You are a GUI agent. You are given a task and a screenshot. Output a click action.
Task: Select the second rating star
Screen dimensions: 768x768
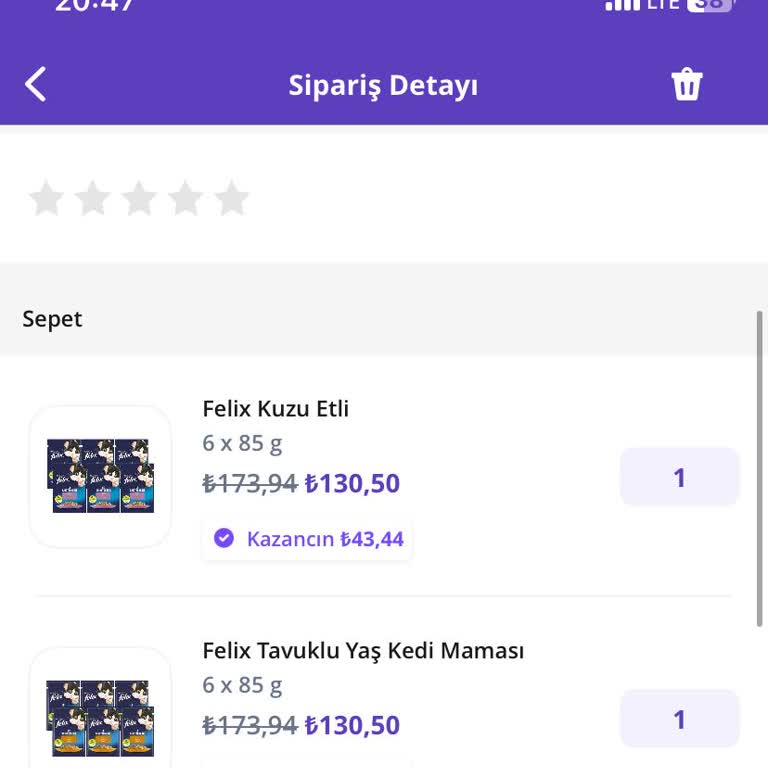92,199
